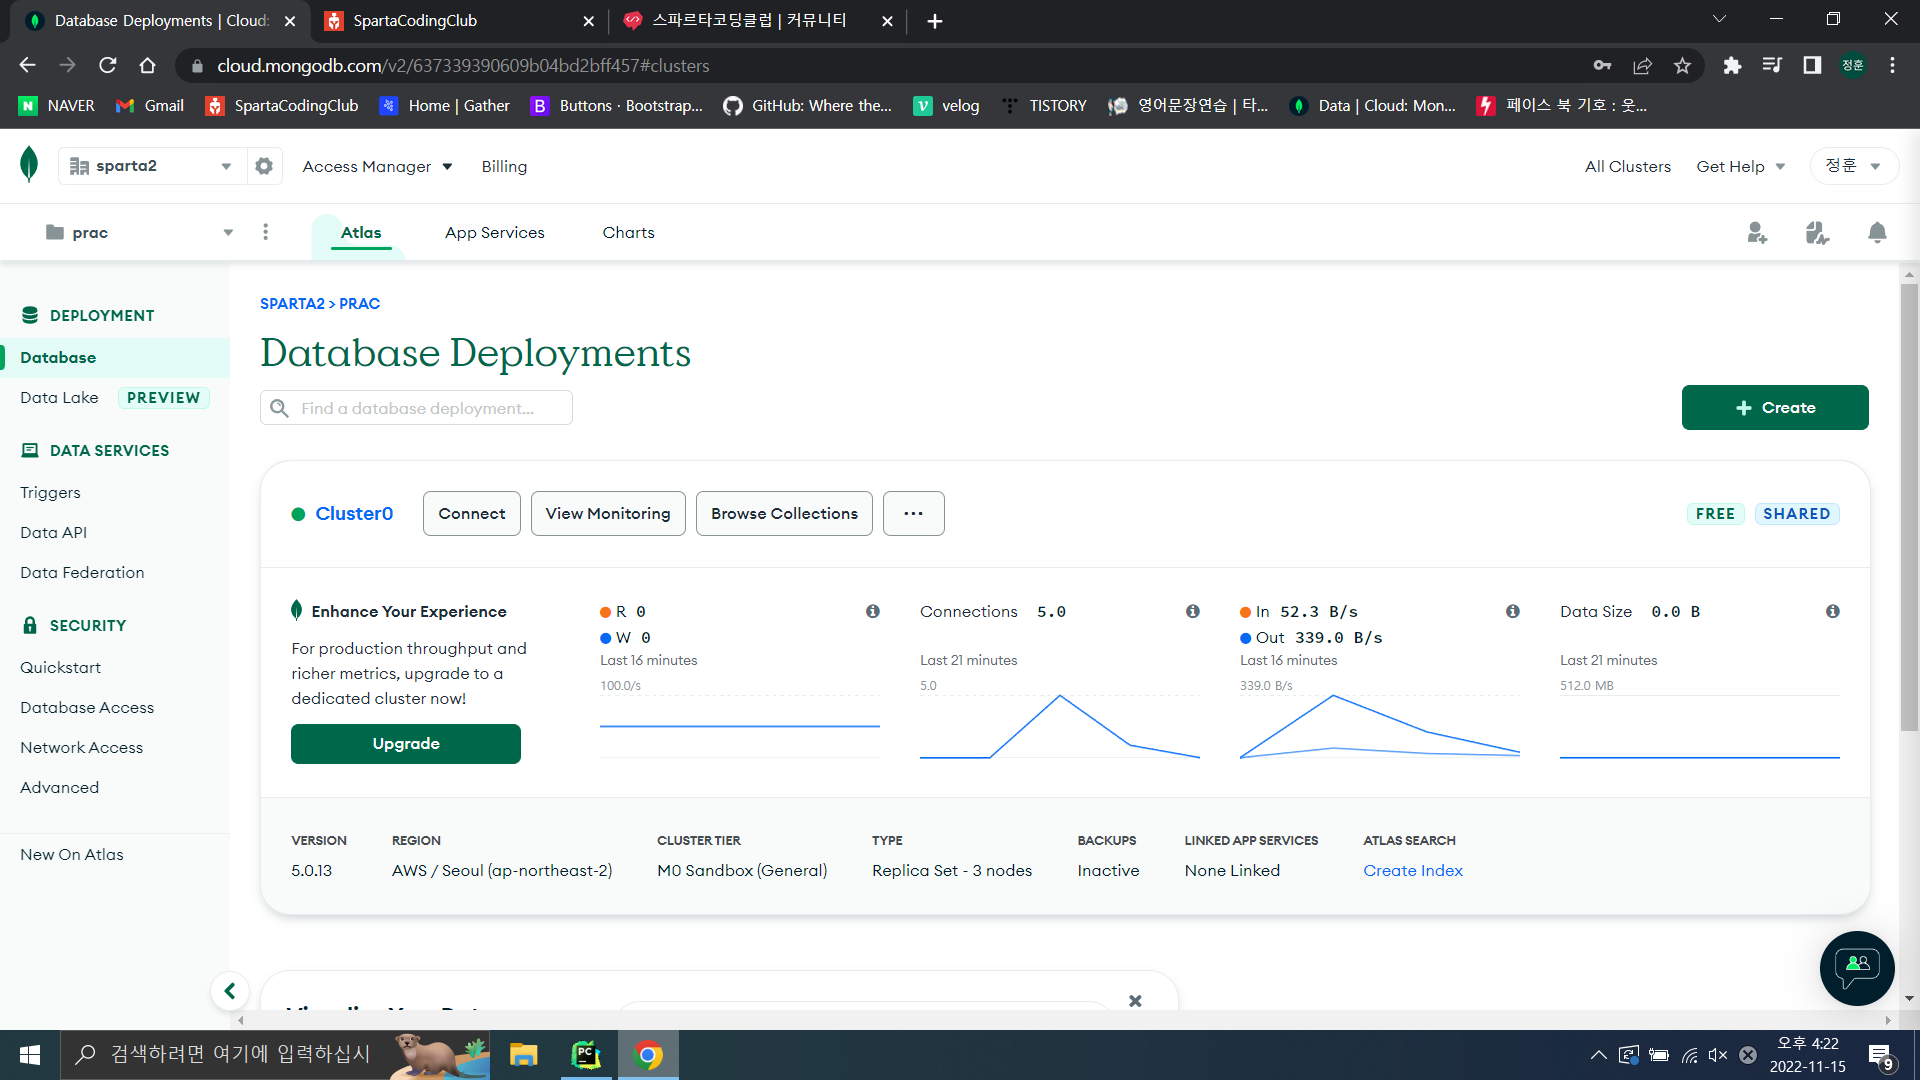Screen dimensions: 1920x1080
Task: Open Triggers in the sidebar
Action: (50, 493)
